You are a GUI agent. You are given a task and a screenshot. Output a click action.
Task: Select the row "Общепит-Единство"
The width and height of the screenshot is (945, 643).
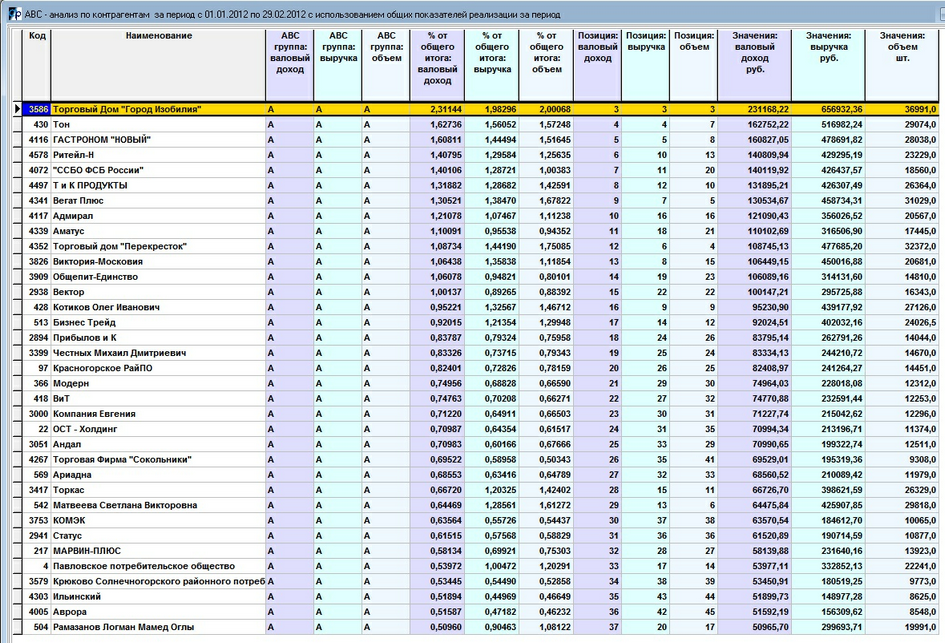(x=480, y=277)
